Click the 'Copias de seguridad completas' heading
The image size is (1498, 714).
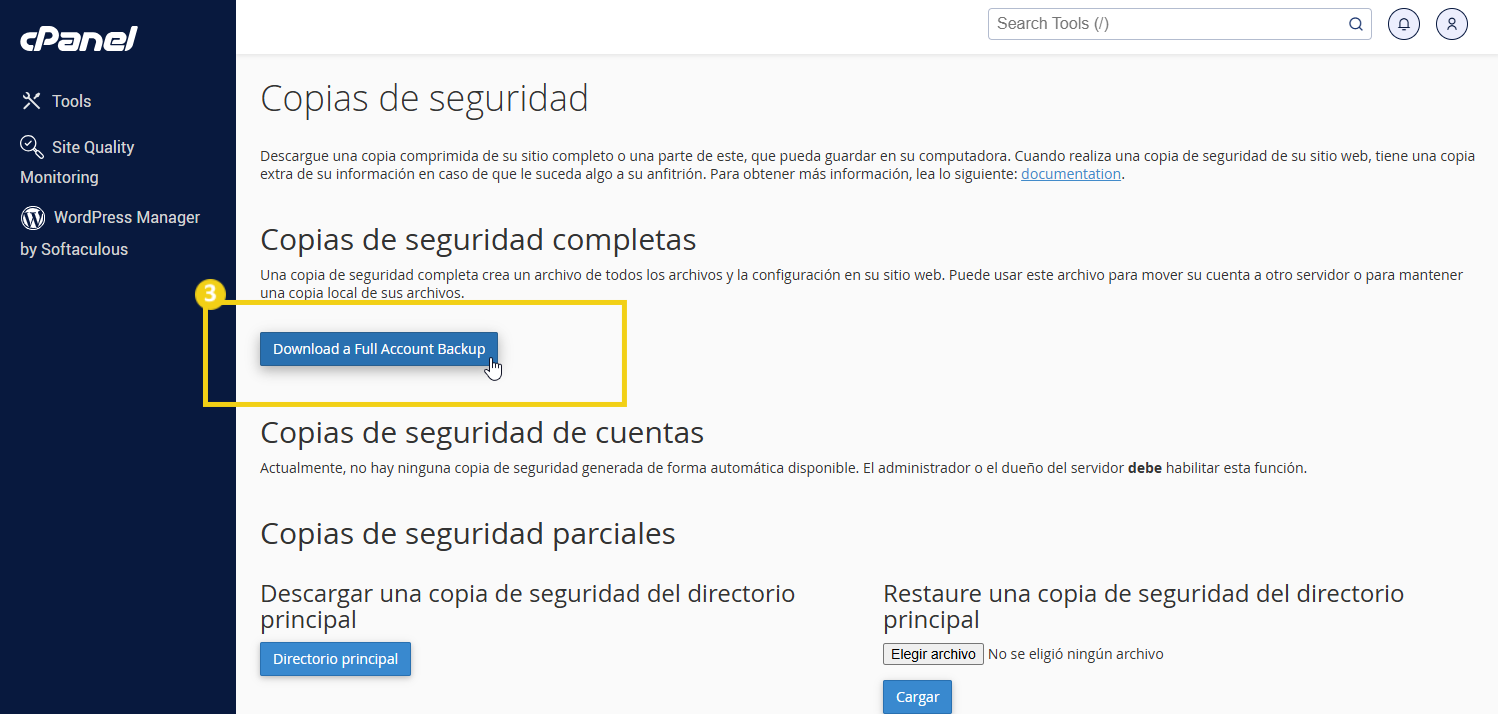[478, 240]
